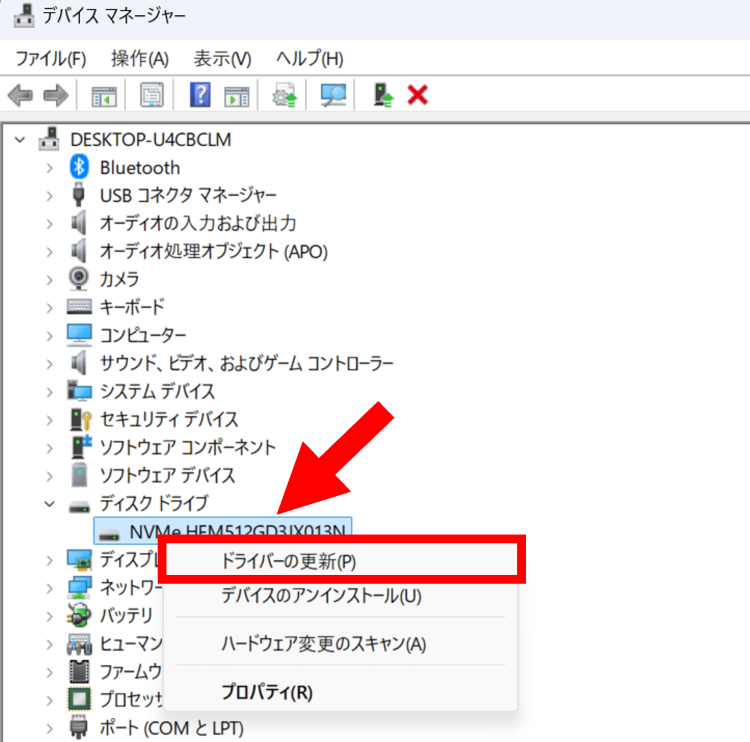Click the forward arrow toolbar icon
This screenshot has width=750, height=742.
click(x=55, y=96)
